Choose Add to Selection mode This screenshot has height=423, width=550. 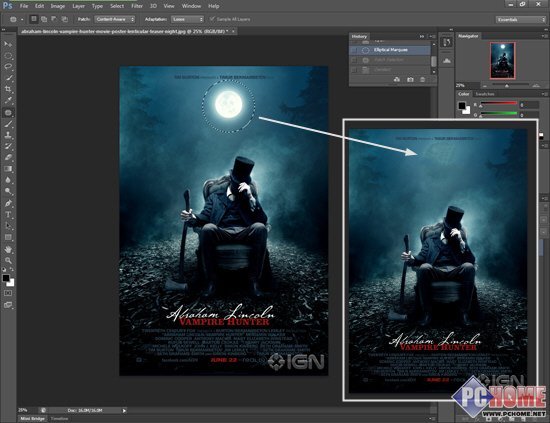[x=44, y=19]
